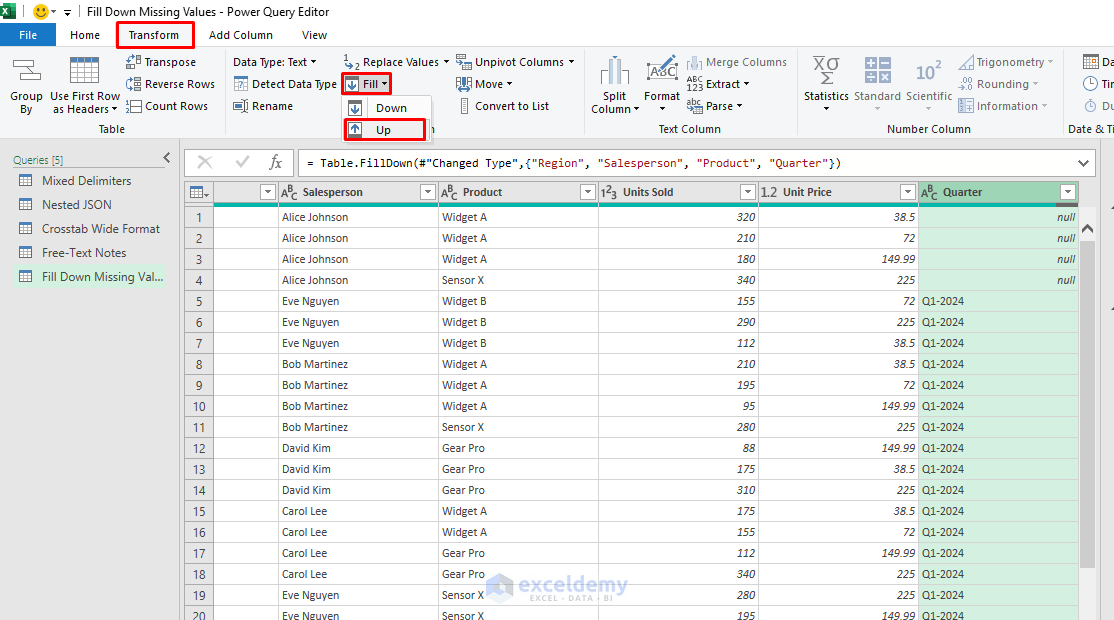1114x620 pixels.
Task: Select the Fill Down Missing Values query
Action: point(90,277)
